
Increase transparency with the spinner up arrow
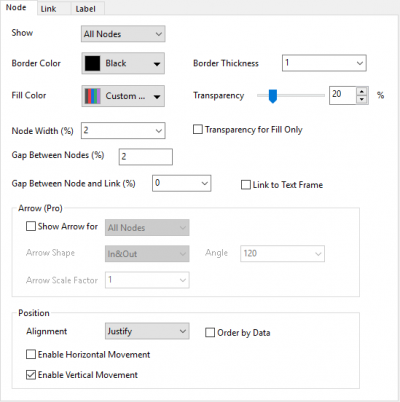362,91
